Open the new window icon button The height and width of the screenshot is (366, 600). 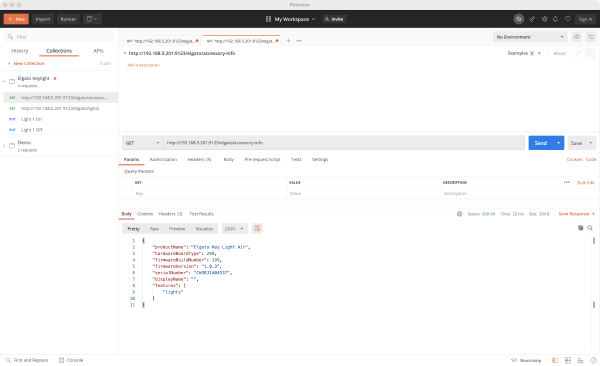[92, 19]
